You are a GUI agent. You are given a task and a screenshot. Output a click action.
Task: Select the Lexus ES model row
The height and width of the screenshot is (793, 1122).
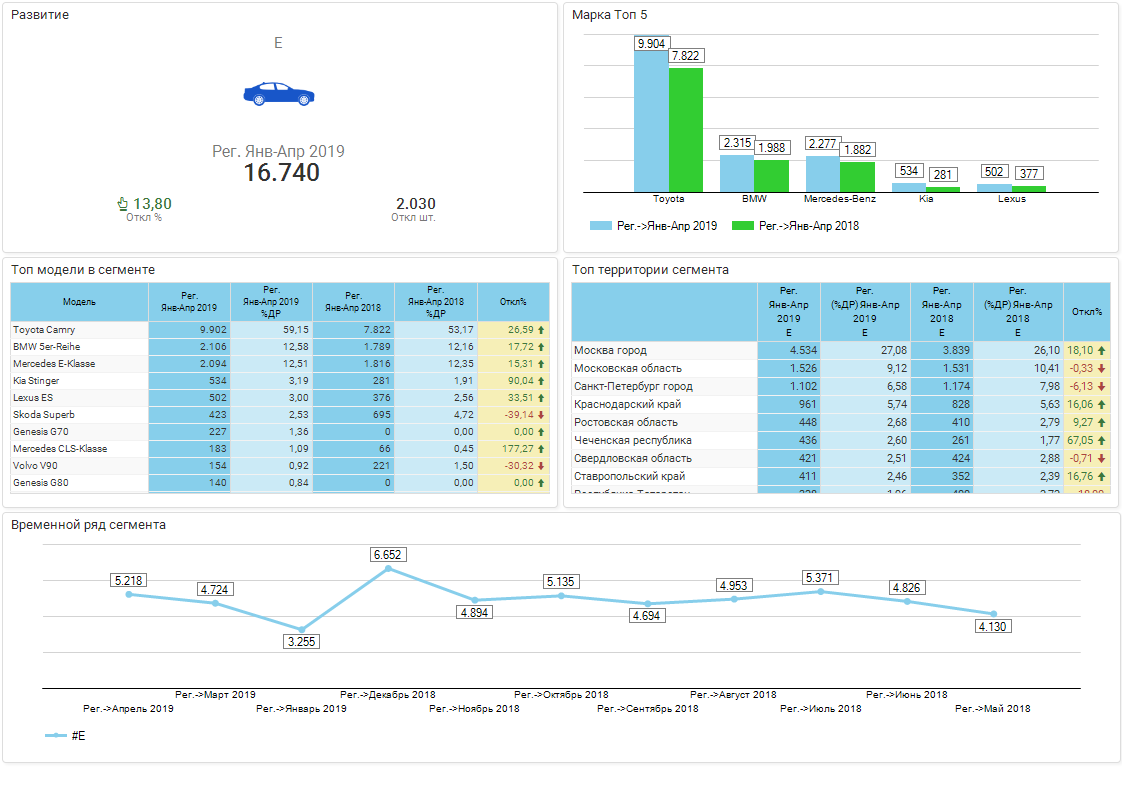coord(280,398)
